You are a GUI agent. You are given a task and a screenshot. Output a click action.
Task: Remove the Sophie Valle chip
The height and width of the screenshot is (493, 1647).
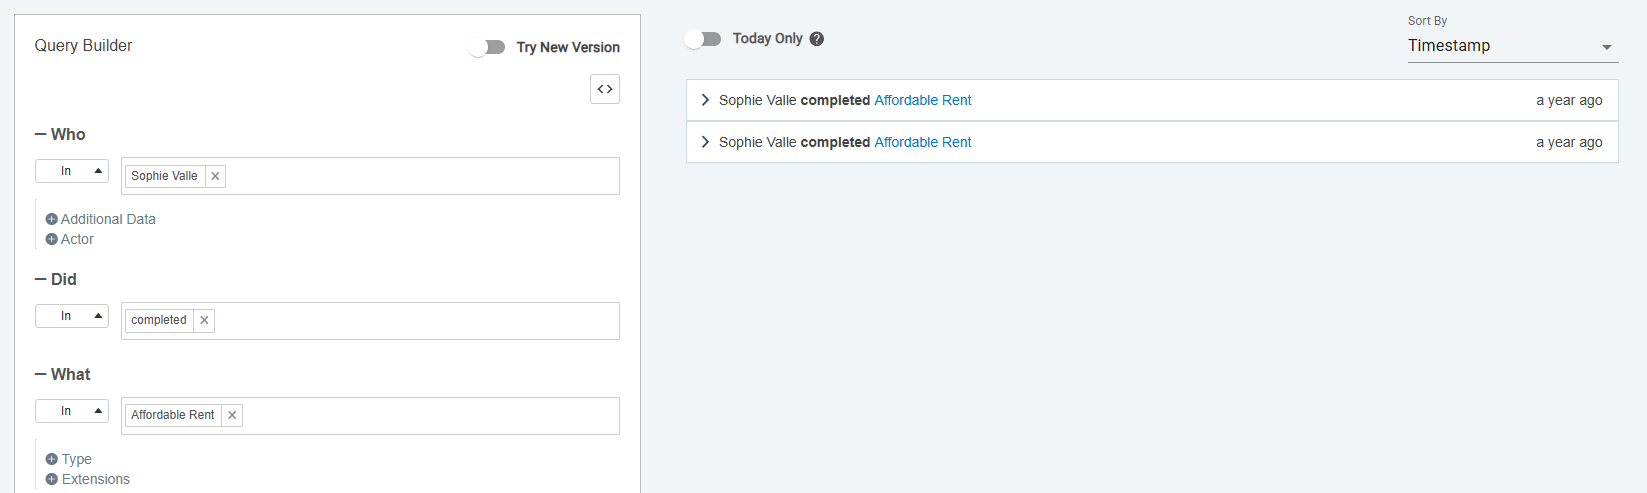click(x=215, y=176)
